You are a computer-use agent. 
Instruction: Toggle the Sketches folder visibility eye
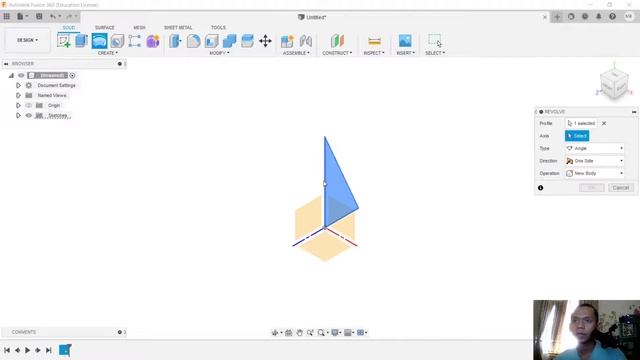(x=29, y=116)
